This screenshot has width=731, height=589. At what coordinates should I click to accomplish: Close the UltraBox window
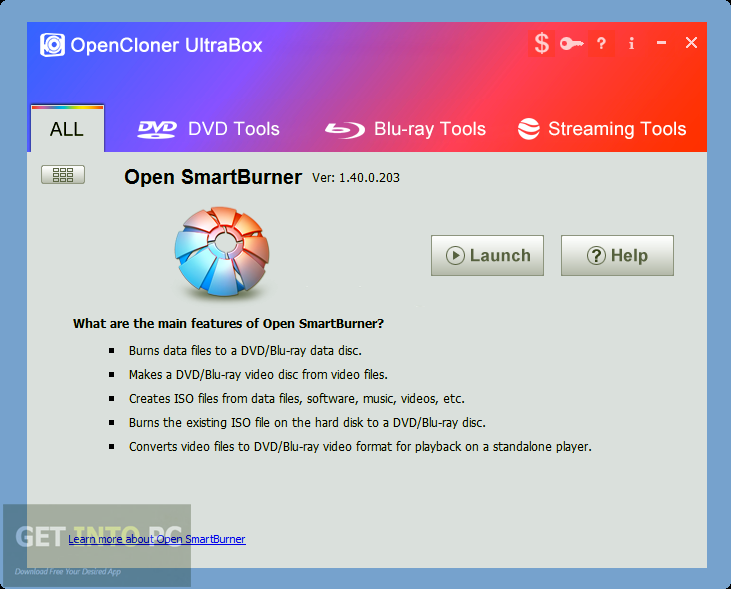tap(691, 43)
